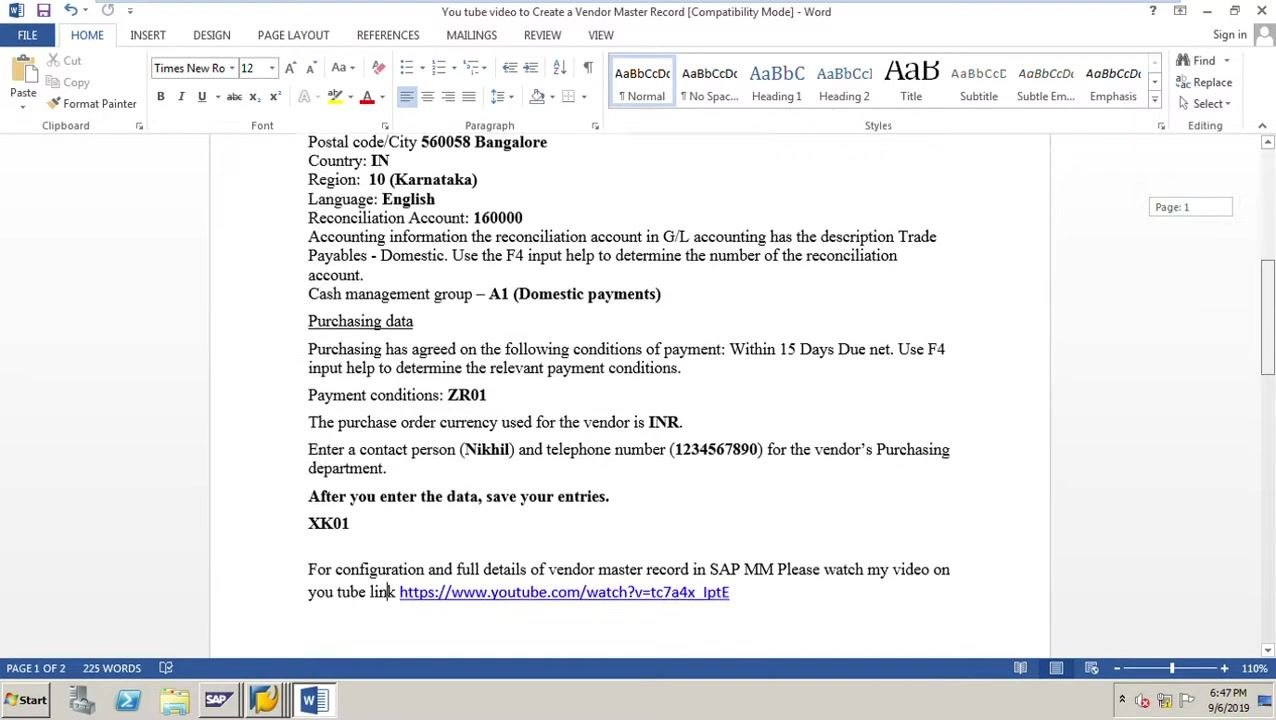Toggle Align Left paragraph button
Image resolution: width=1276 pixels, height=720 pixels.
tap(406, 97)
